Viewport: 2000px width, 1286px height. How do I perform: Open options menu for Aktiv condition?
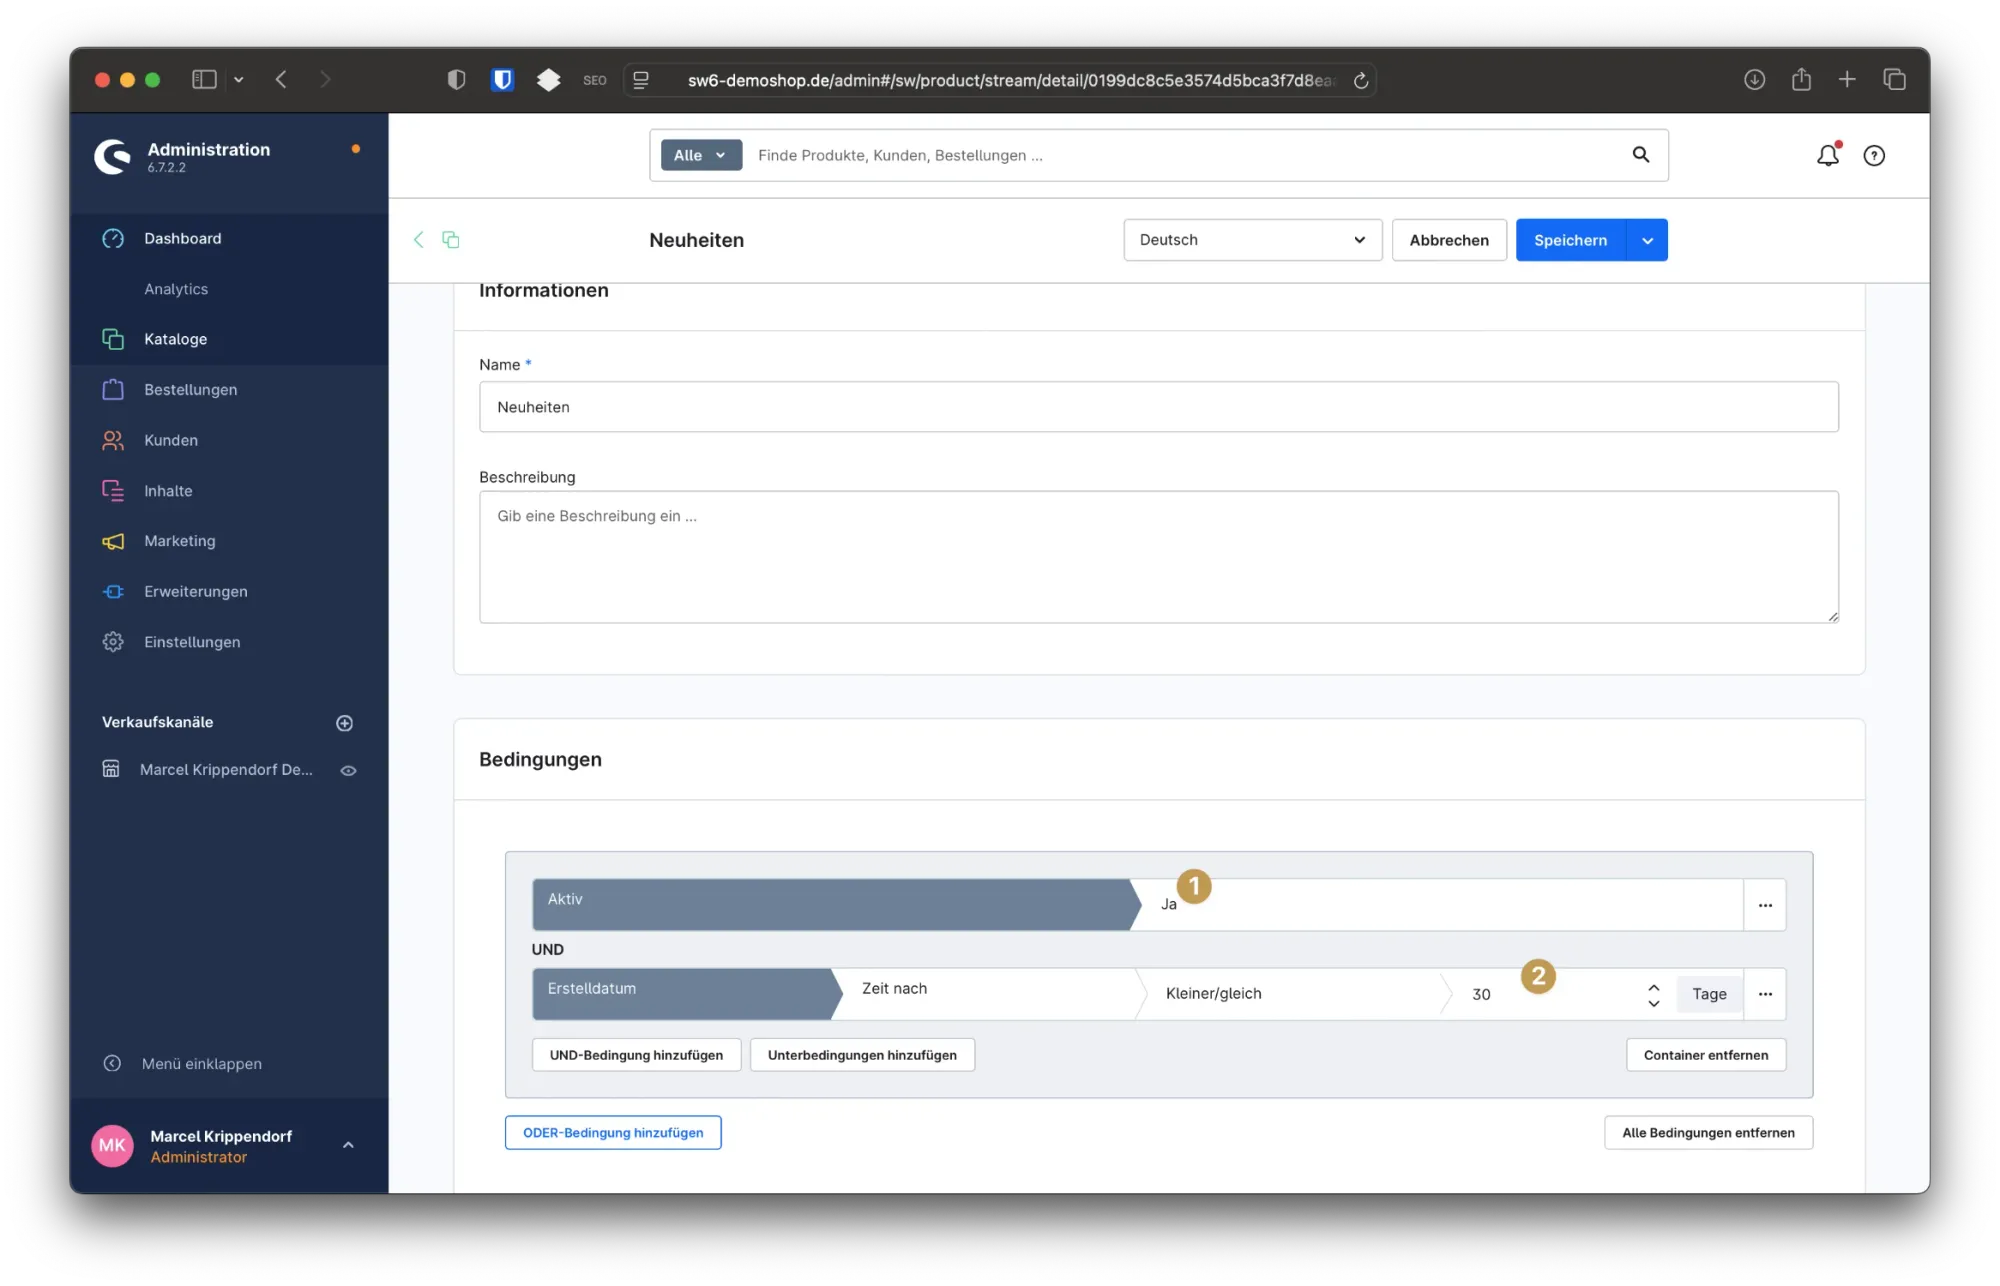(x=1765, y=905)
